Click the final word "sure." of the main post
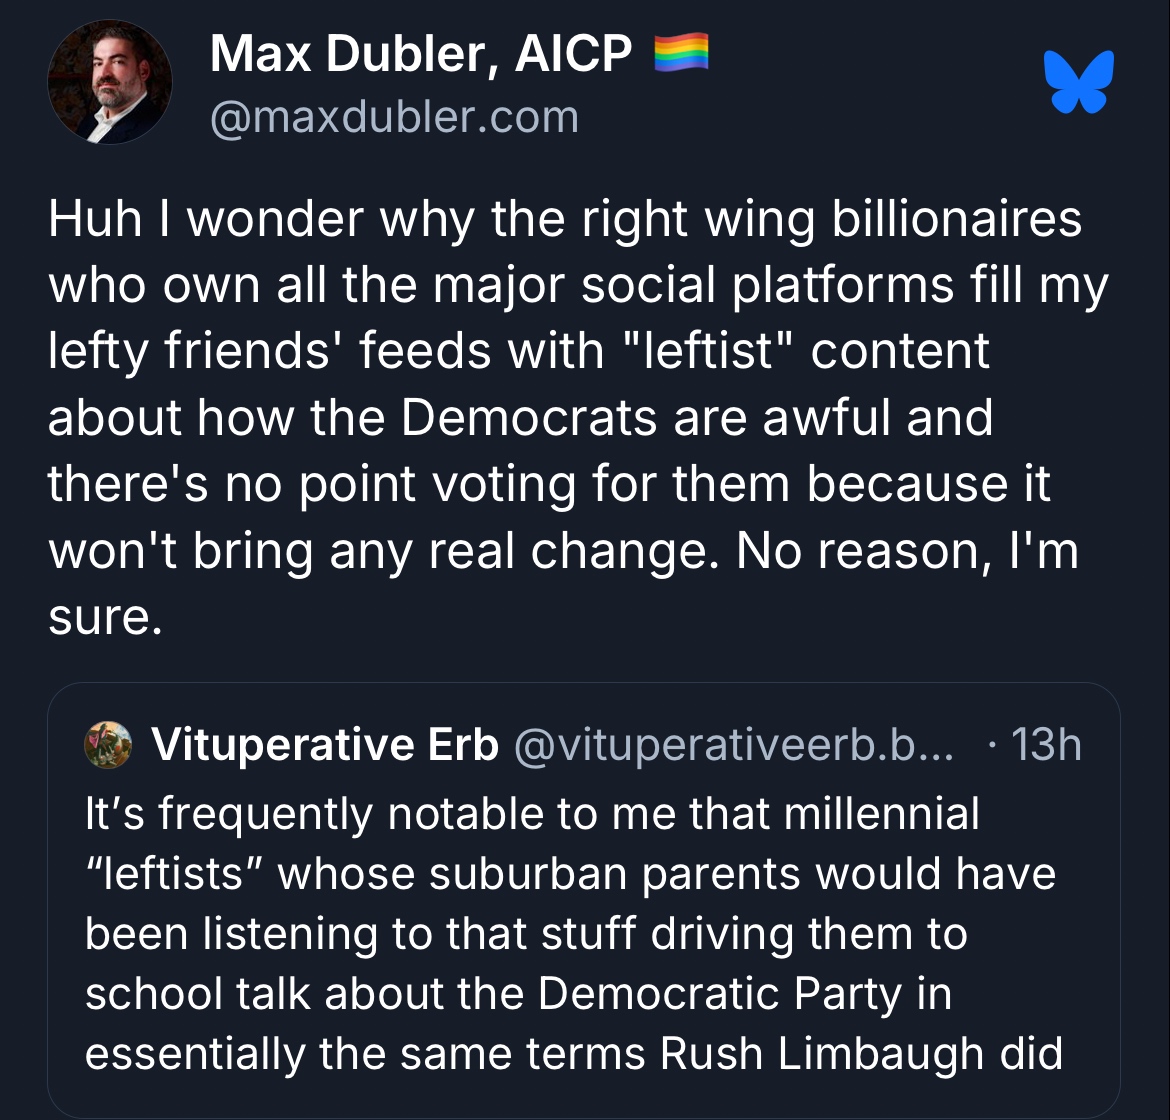This screenshot has height=1120, width=1170. (x=104, y=617)
